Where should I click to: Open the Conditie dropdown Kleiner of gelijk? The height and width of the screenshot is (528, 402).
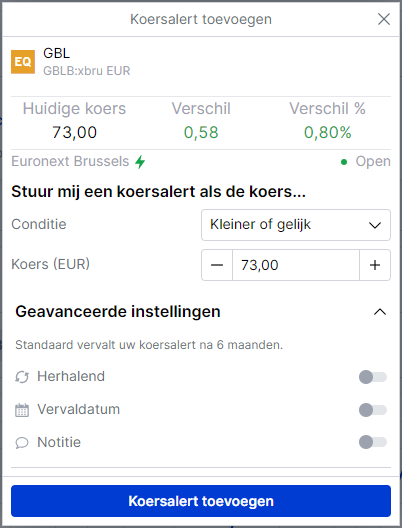pos(296,225)
